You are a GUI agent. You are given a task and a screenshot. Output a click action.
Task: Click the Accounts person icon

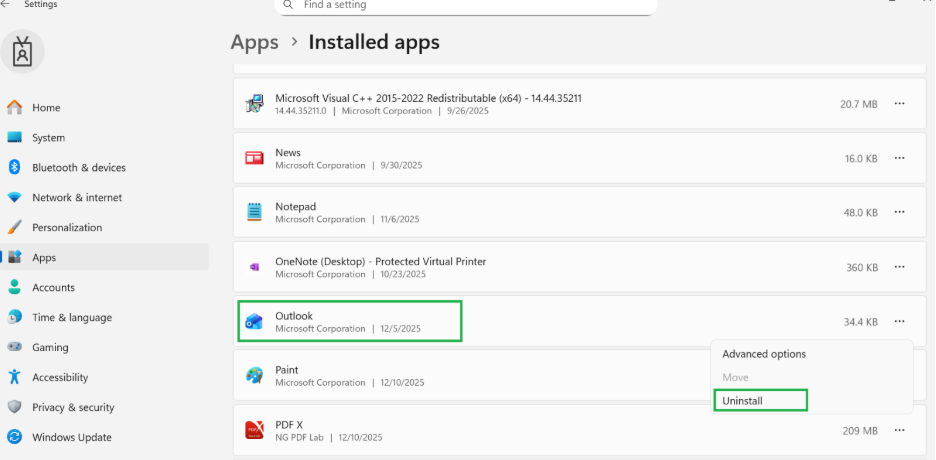[x=15, y=287]
